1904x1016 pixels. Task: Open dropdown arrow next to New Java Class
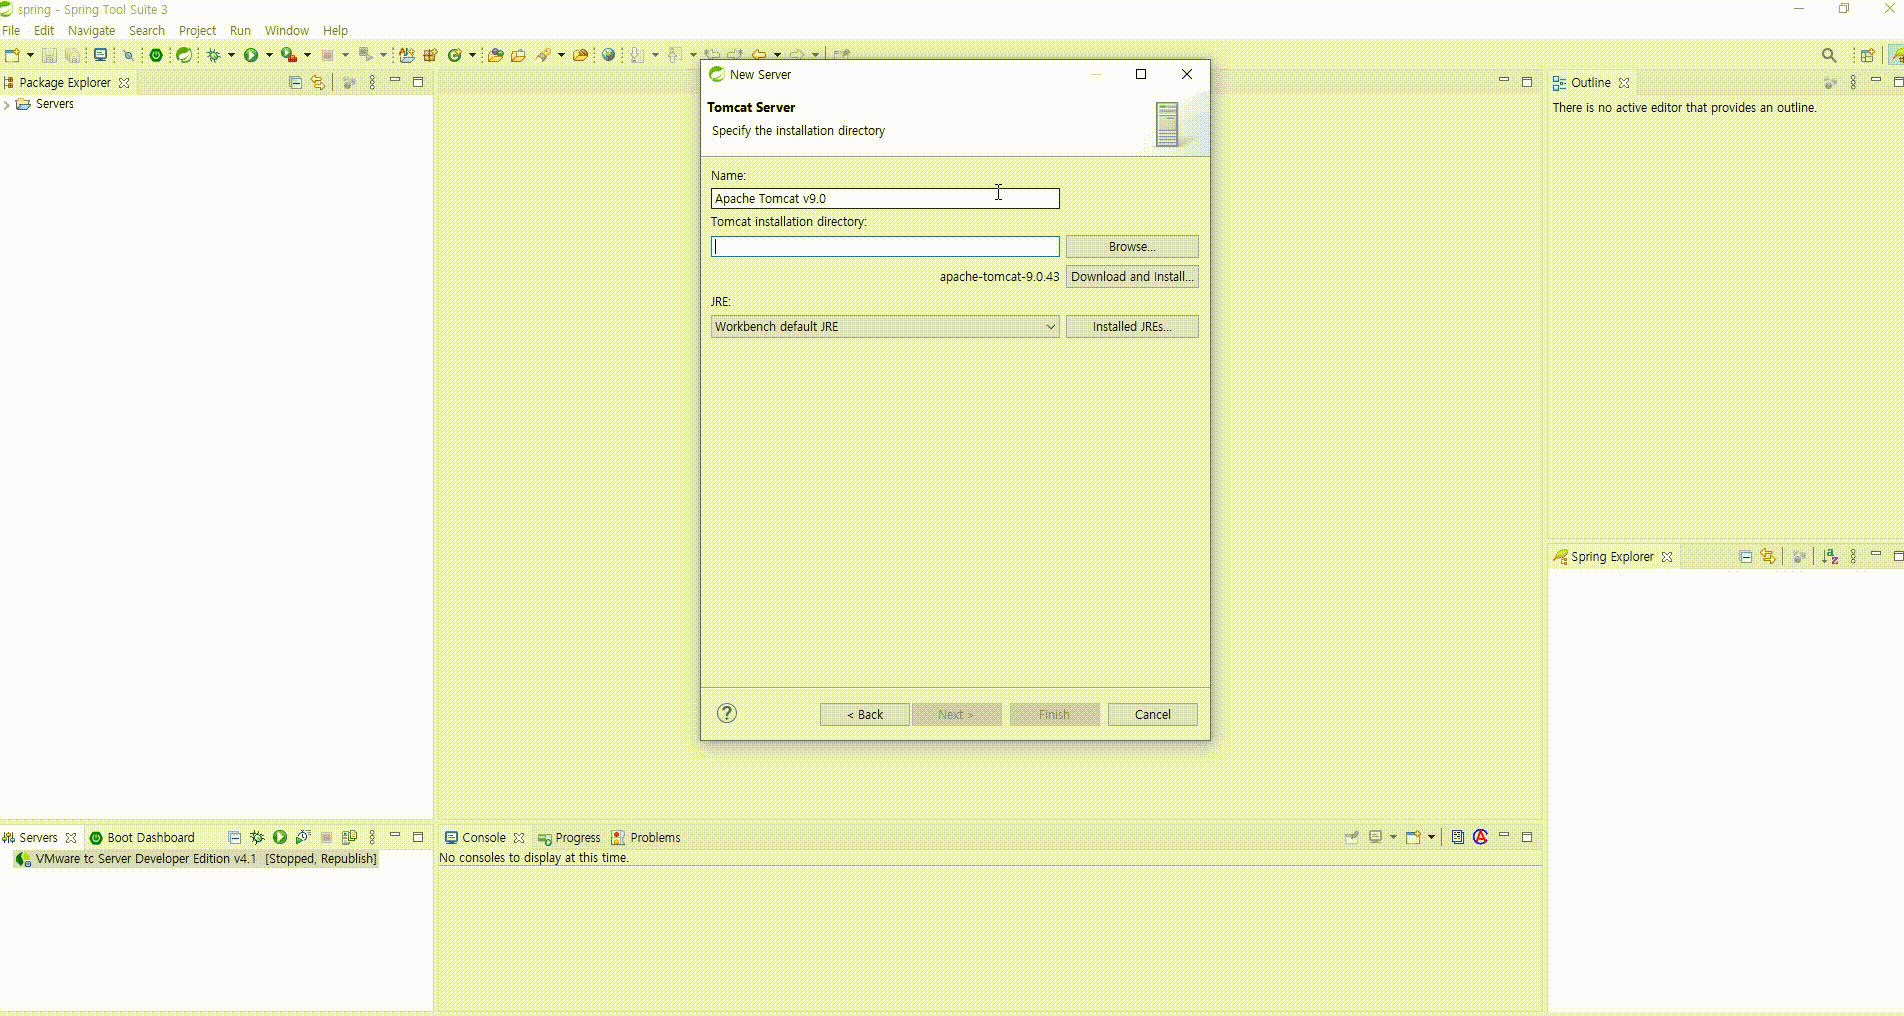(x=472, y=55)
